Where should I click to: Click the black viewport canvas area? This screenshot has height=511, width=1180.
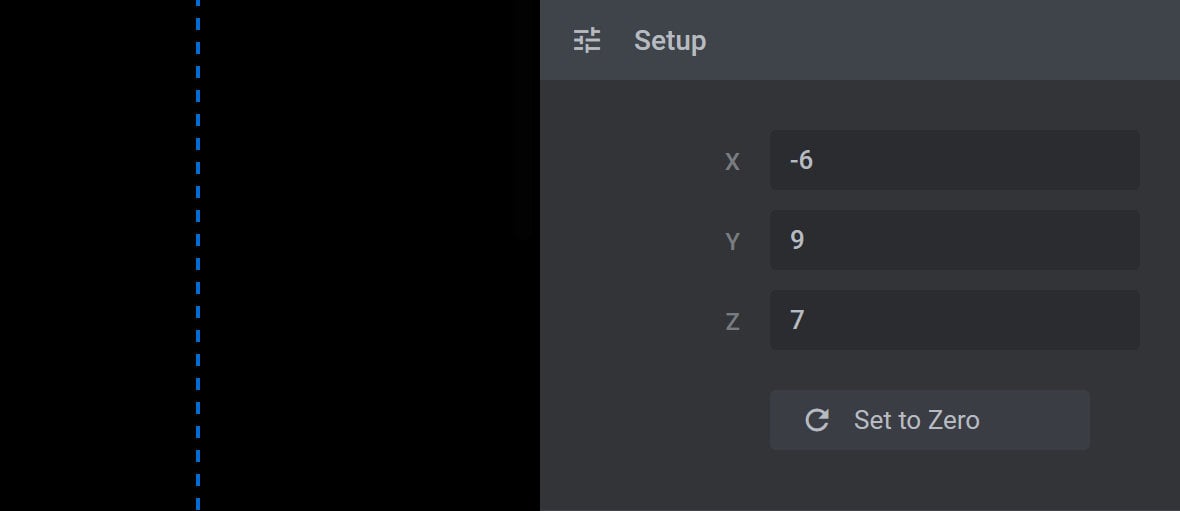tap(369, 255)
